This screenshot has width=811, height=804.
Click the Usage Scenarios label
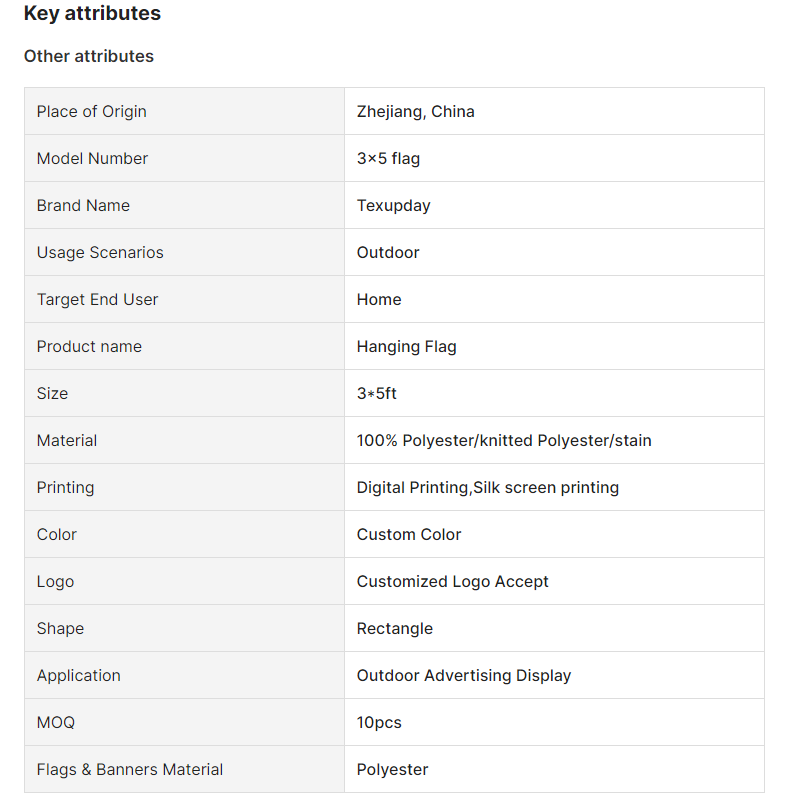pos(100,252)
